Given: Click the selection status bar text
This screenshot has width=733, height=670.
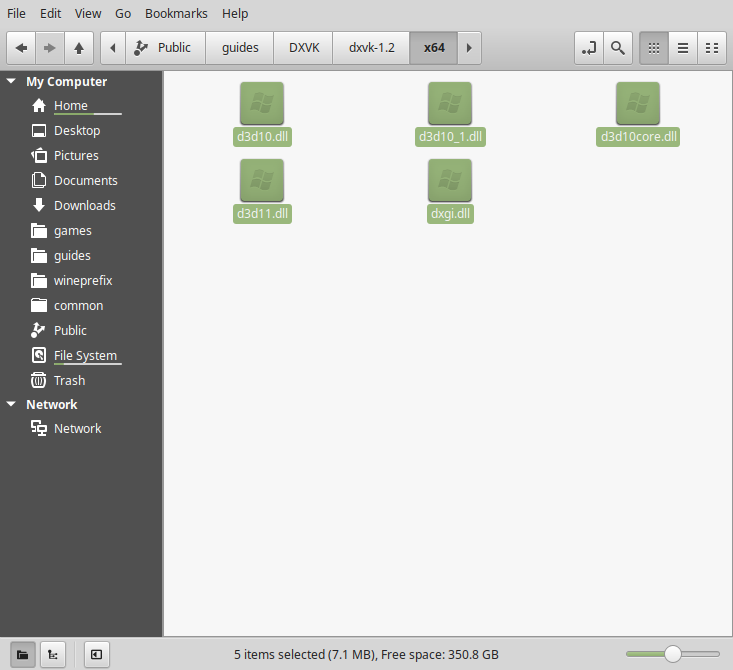Looking at the screenshot, I should (x=366, y=654).
